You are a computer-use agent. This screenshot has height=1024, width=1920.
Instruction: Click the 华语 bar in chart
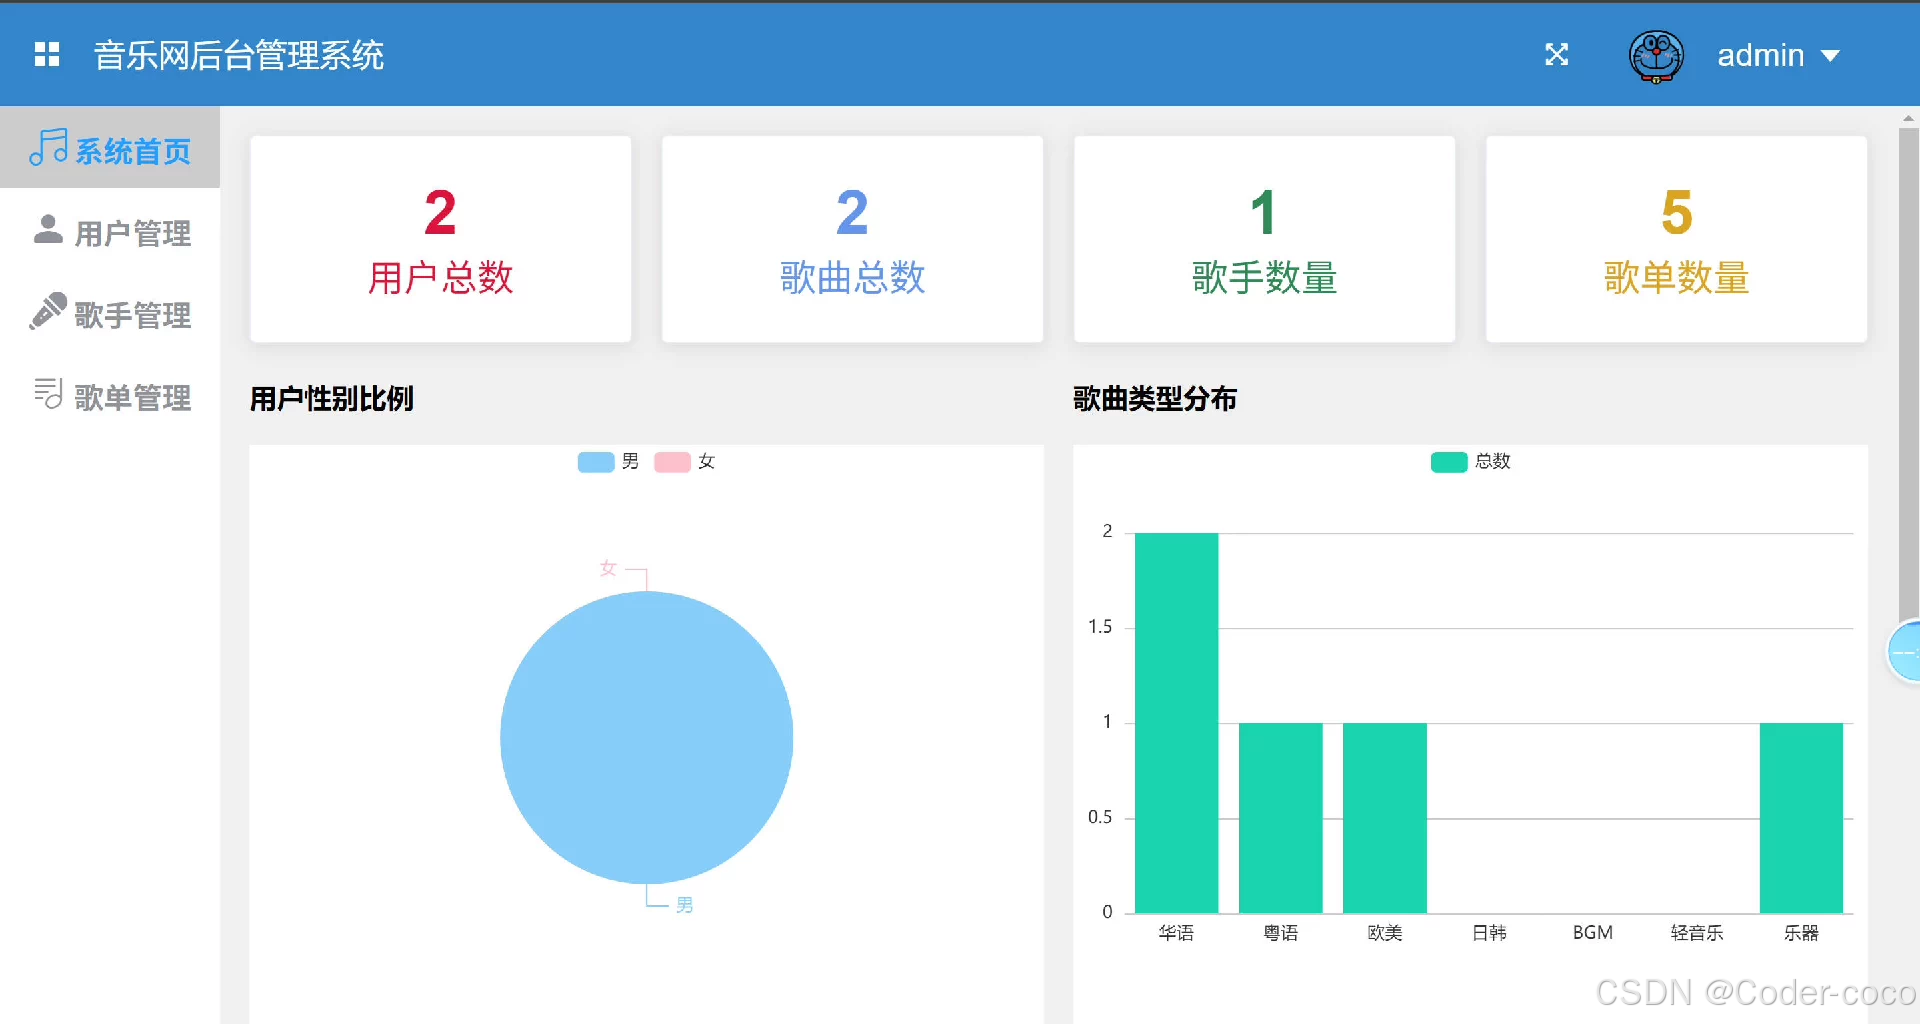1176,722
